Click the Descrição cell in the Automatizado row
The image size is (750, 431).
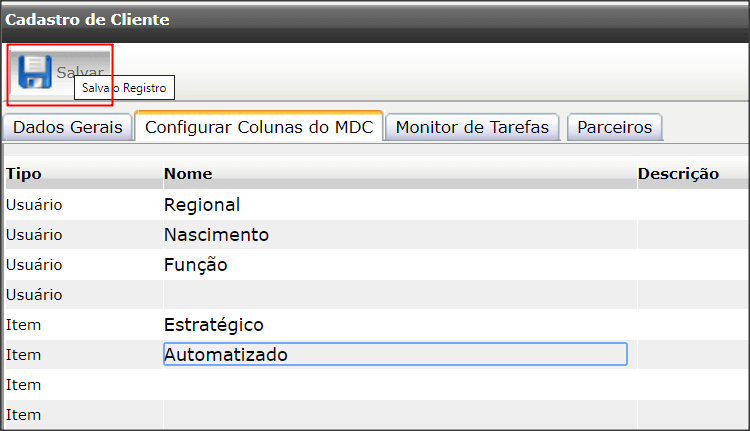point(693,354)
